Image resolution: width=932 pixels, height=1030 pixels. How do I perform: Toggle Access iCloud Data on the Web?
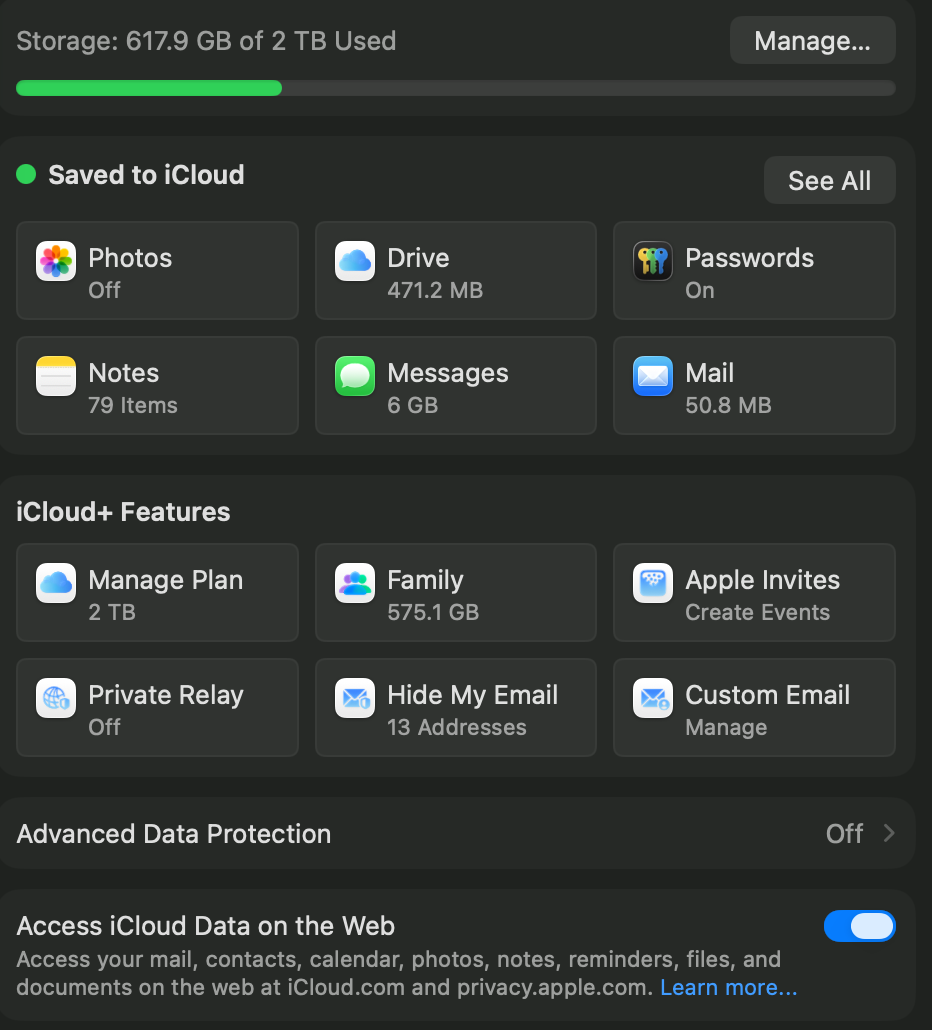click(x=859, y=926)
